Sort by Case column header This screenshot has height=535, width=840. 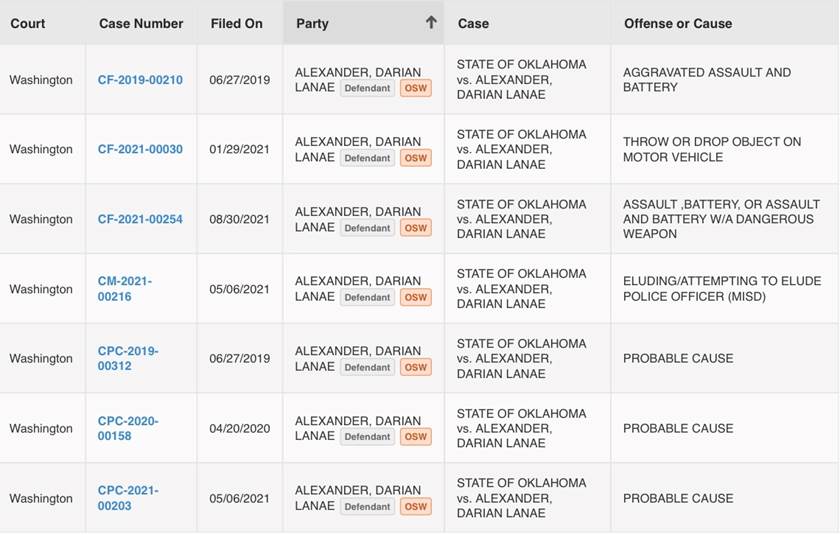[473, 23]
